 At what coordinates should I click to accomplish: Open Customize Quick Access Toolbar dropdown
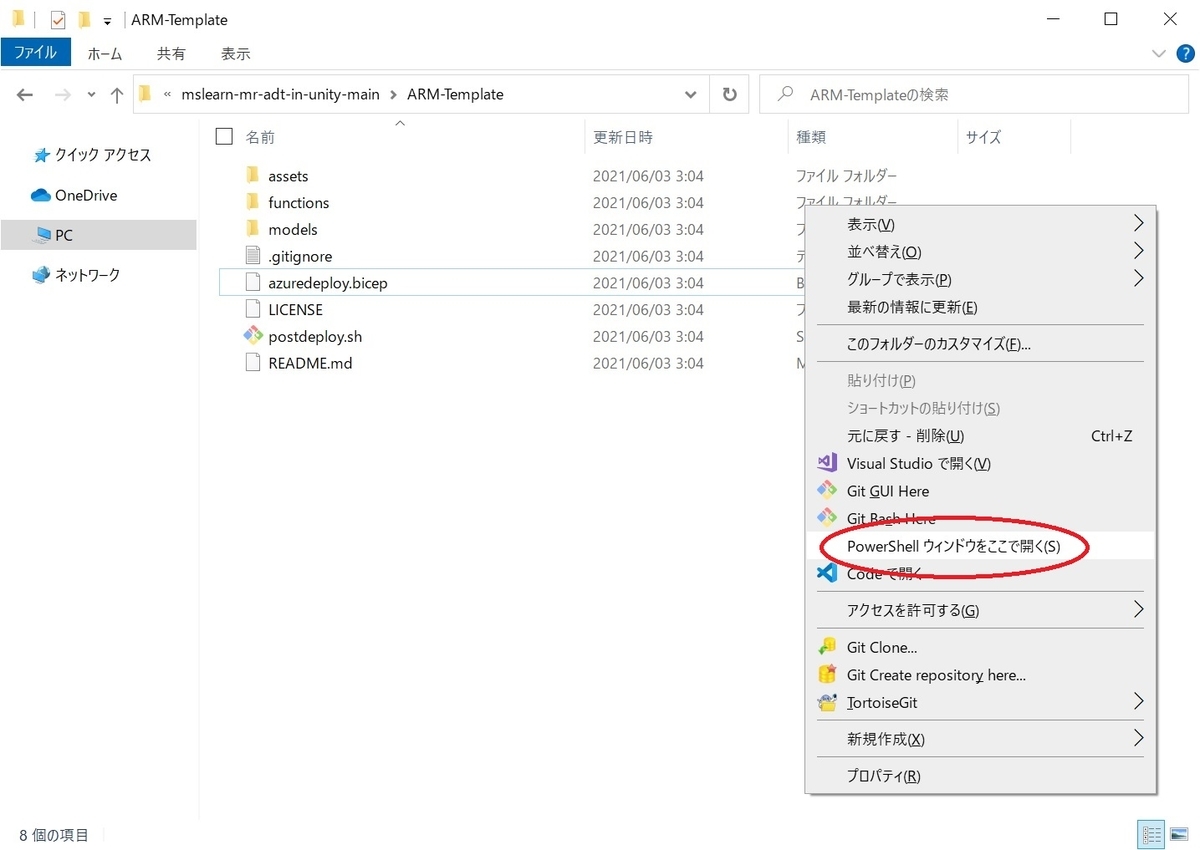point(107,21)
